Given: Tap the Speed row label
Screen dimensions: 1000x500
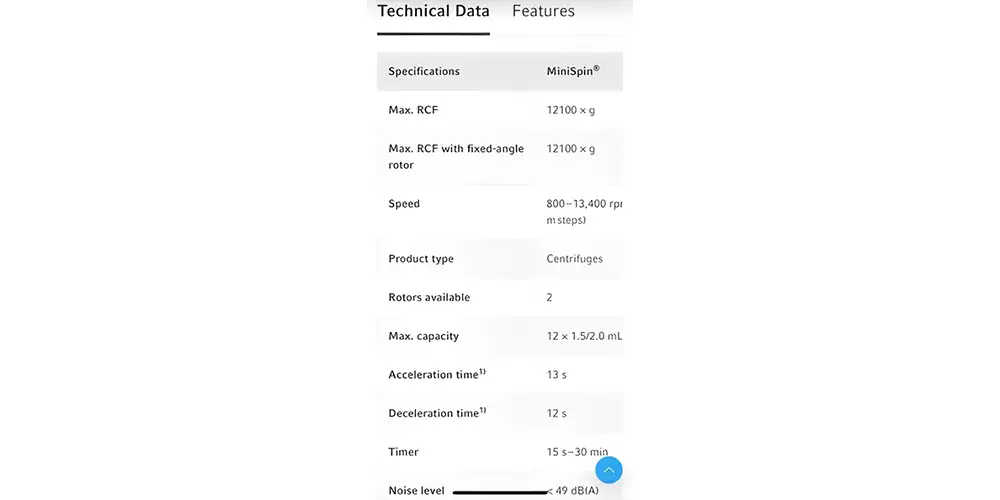Looking at the screenshot, I should tap(404, 204).
